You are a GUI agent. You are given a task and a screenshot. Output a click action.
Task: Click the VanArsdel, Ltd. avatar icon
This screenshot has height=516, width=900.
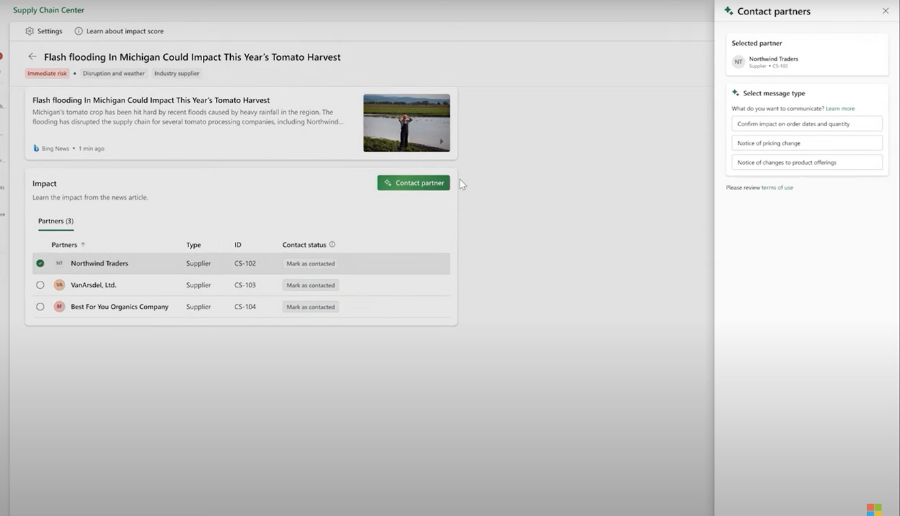tap(59, 285)
